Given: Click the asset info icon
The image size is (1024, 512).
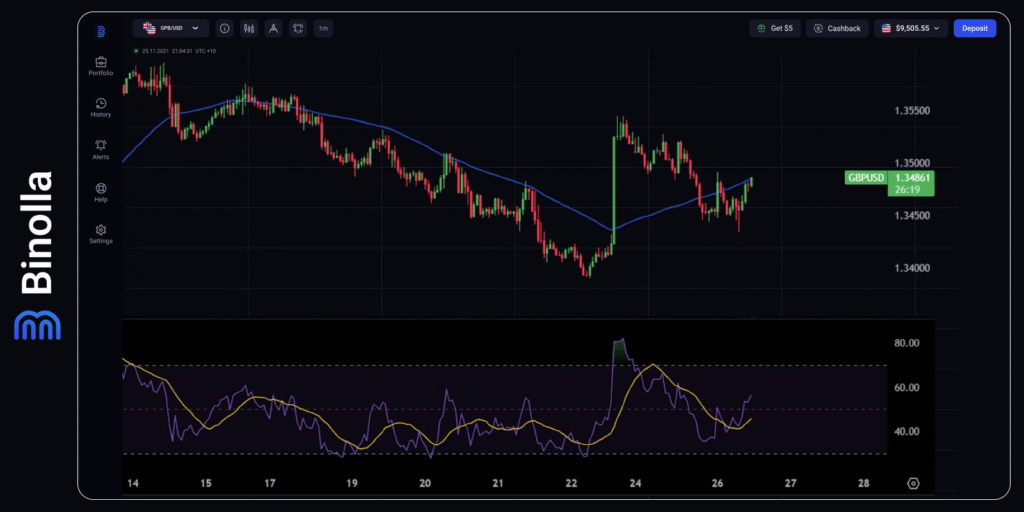Looking at the screenshot, I should (x=224, y=29).
